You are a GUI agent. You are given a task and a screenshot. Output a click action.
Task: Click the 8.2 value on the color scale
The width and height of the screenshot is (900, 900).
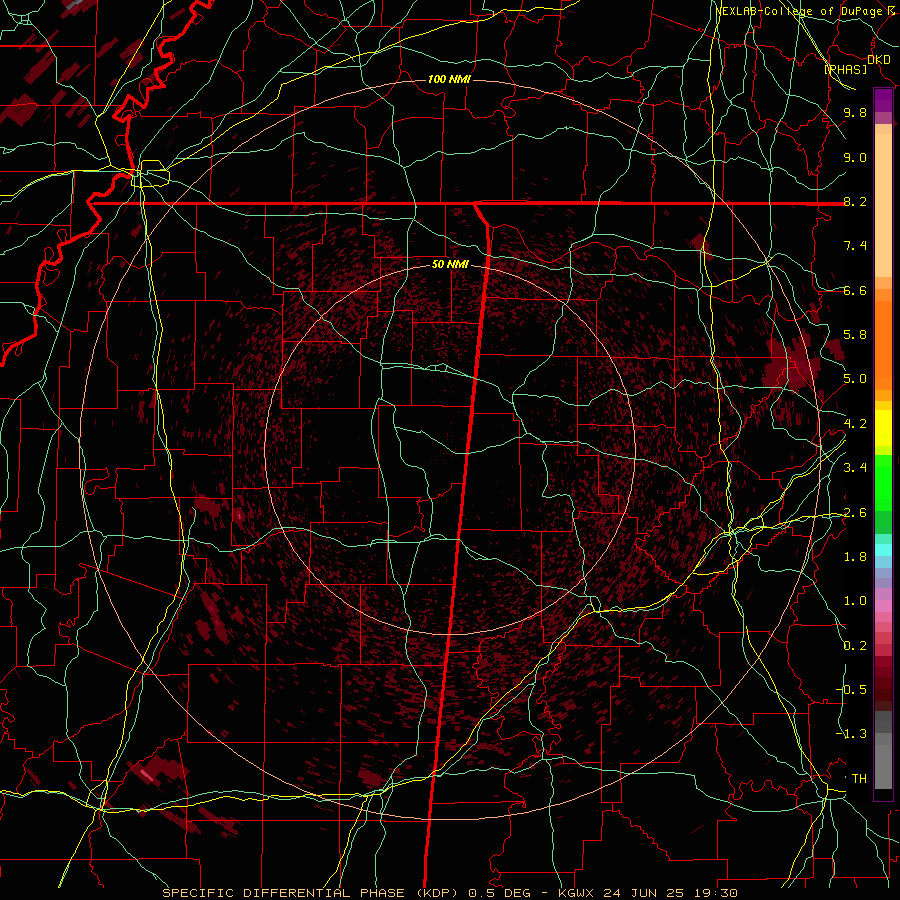[x=855, y=201]
